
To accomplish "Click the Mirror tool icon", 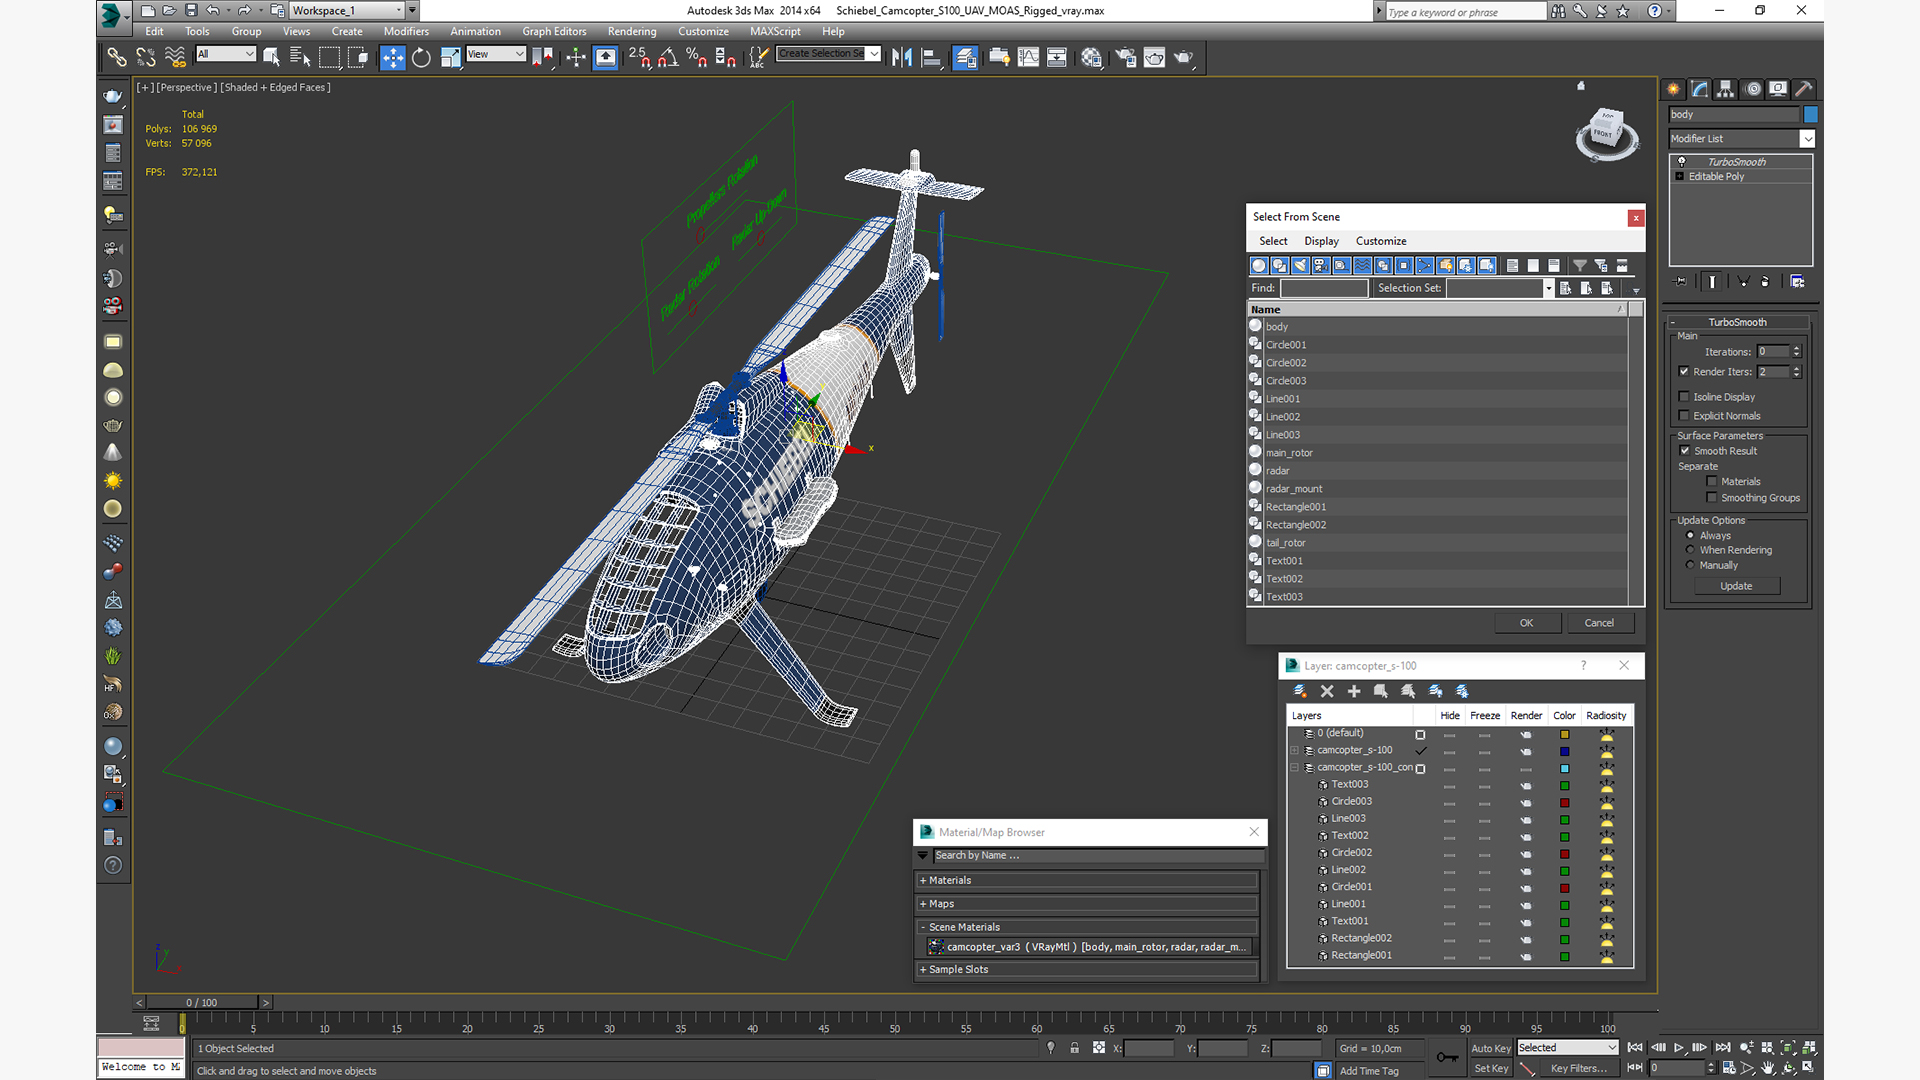I will point(902,57).
